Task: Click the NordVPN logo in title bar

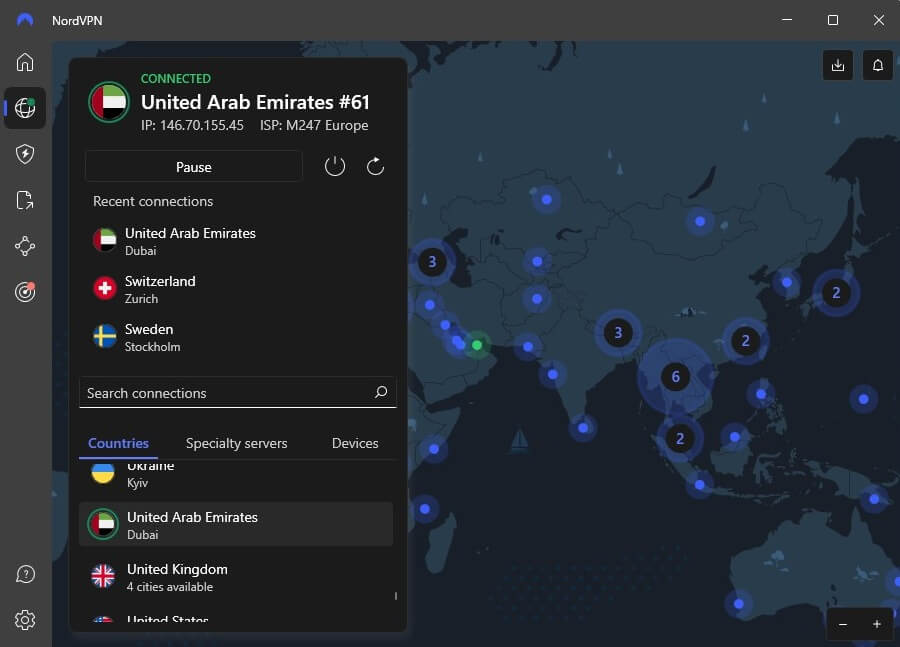Action: click(x=25, y=20)
